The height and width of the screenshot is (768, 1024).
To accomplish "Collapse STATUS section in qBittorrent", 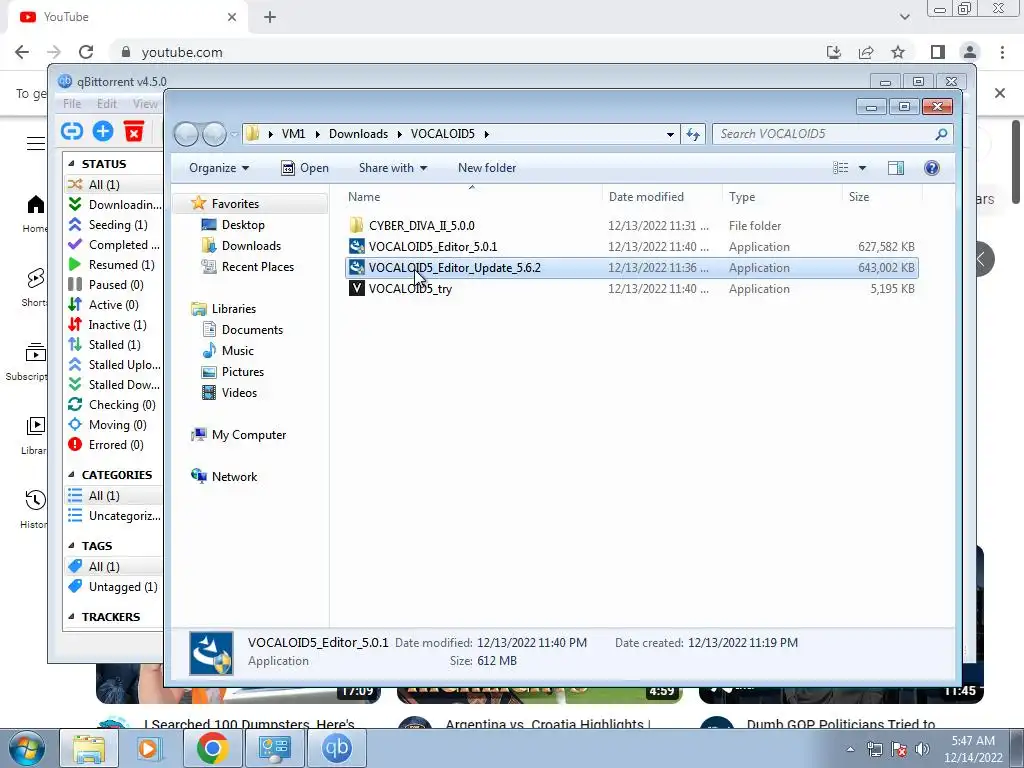I will pos(71,164).
